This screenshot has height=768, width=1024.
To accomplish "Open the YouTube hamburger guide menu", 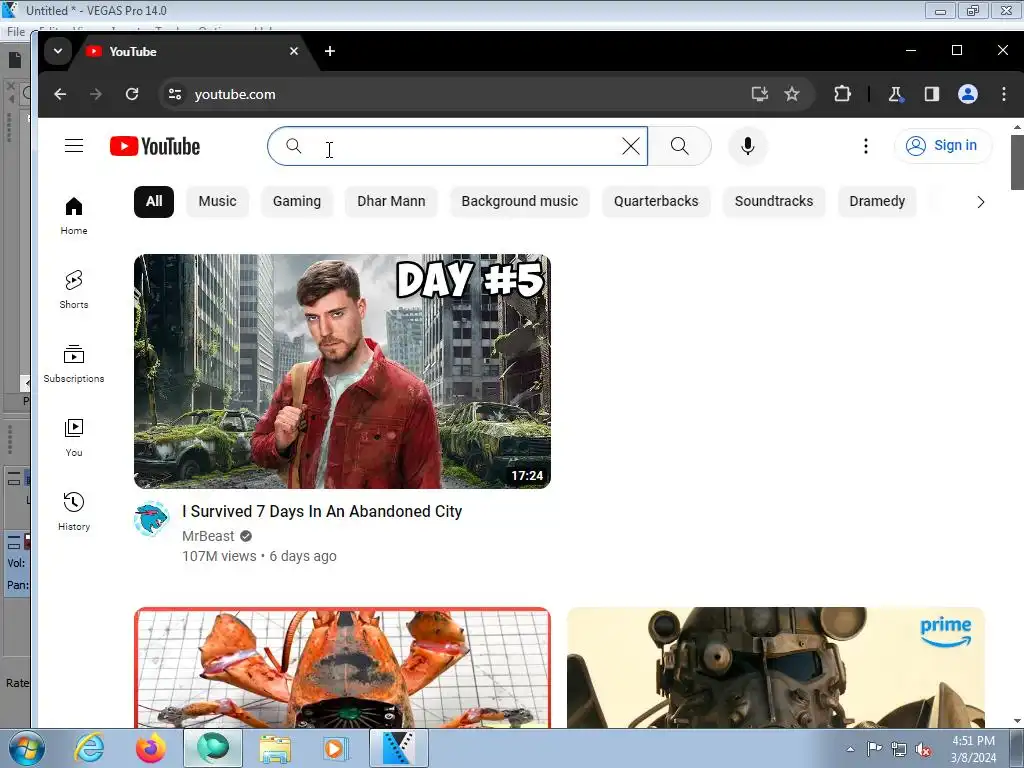I will pyautogui.click(x=74, y=146).
